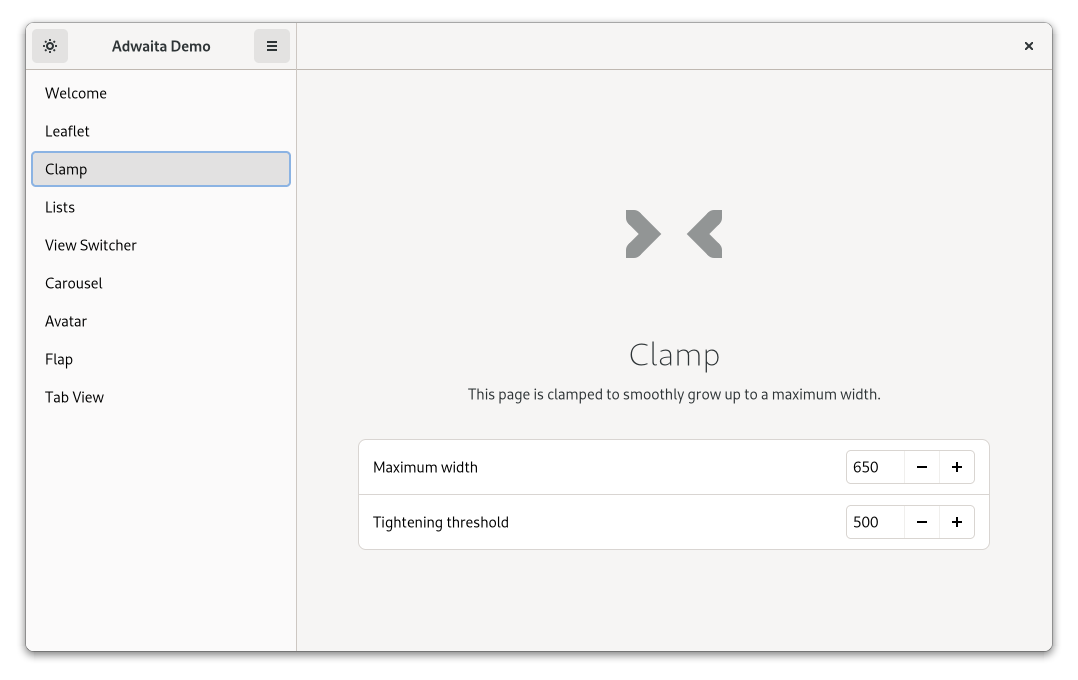
Task: Click the Clamp arrows icon
Action: point(674,234)
